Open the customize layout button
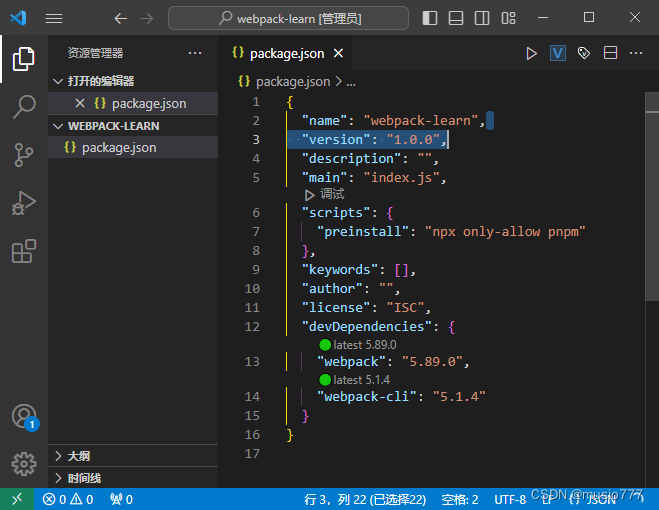 point(508,18)
